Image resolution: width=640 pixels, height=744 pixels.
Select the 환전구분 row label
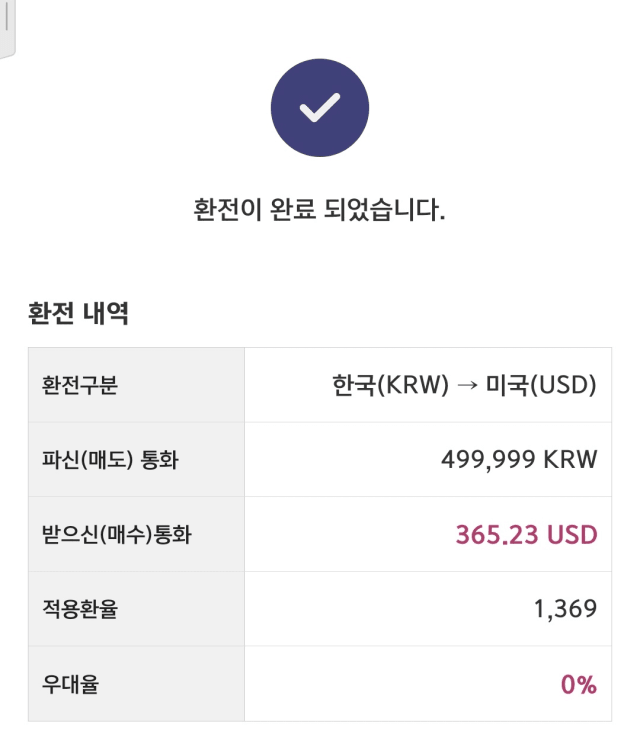(x=80, y=385)
